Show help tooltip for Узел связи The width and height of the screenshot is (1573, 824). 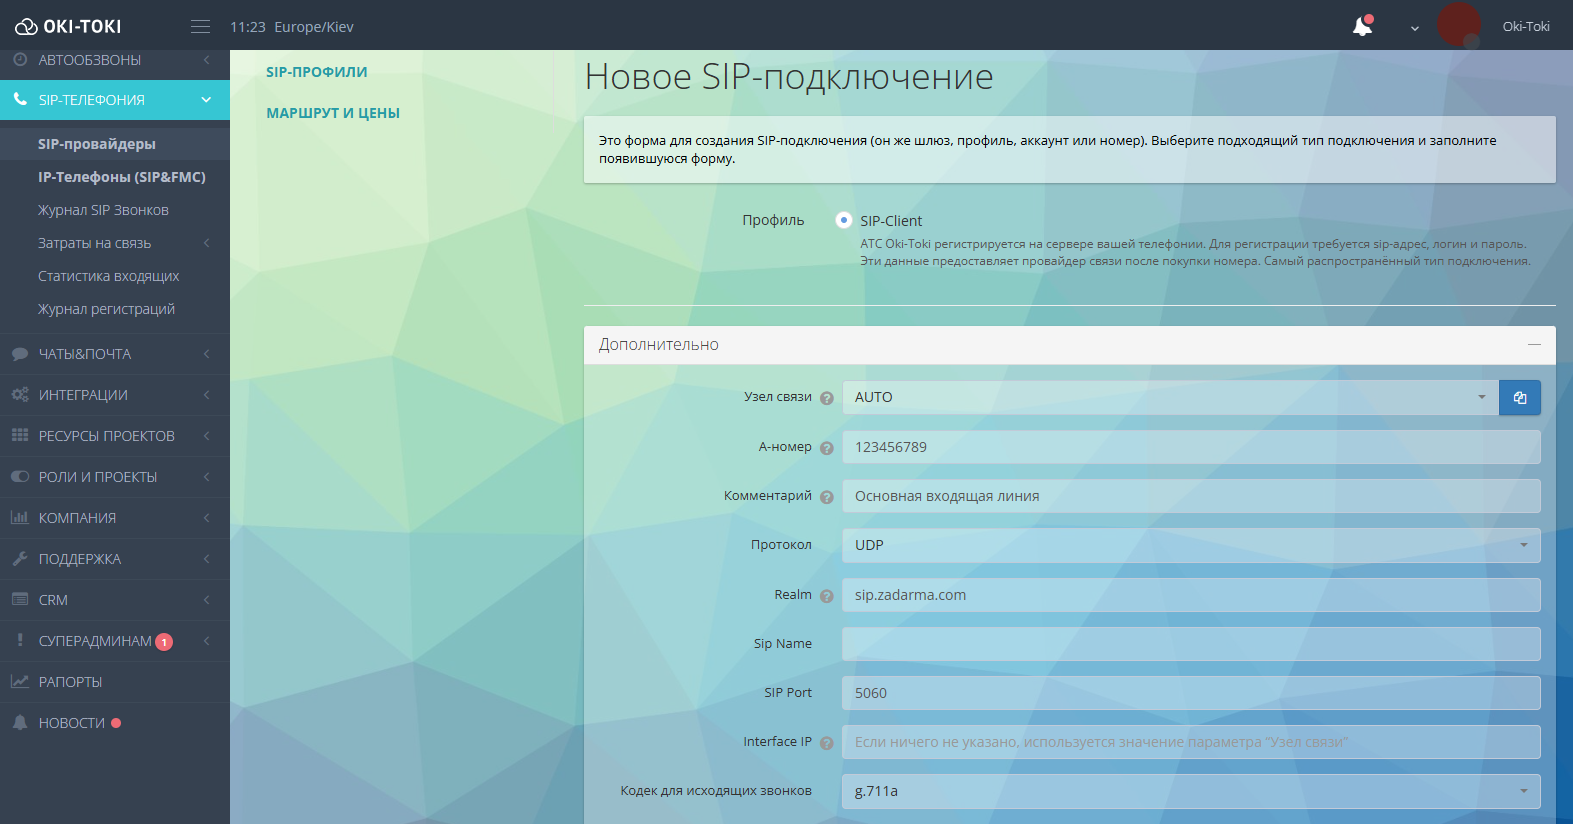[x=827, y=398]
